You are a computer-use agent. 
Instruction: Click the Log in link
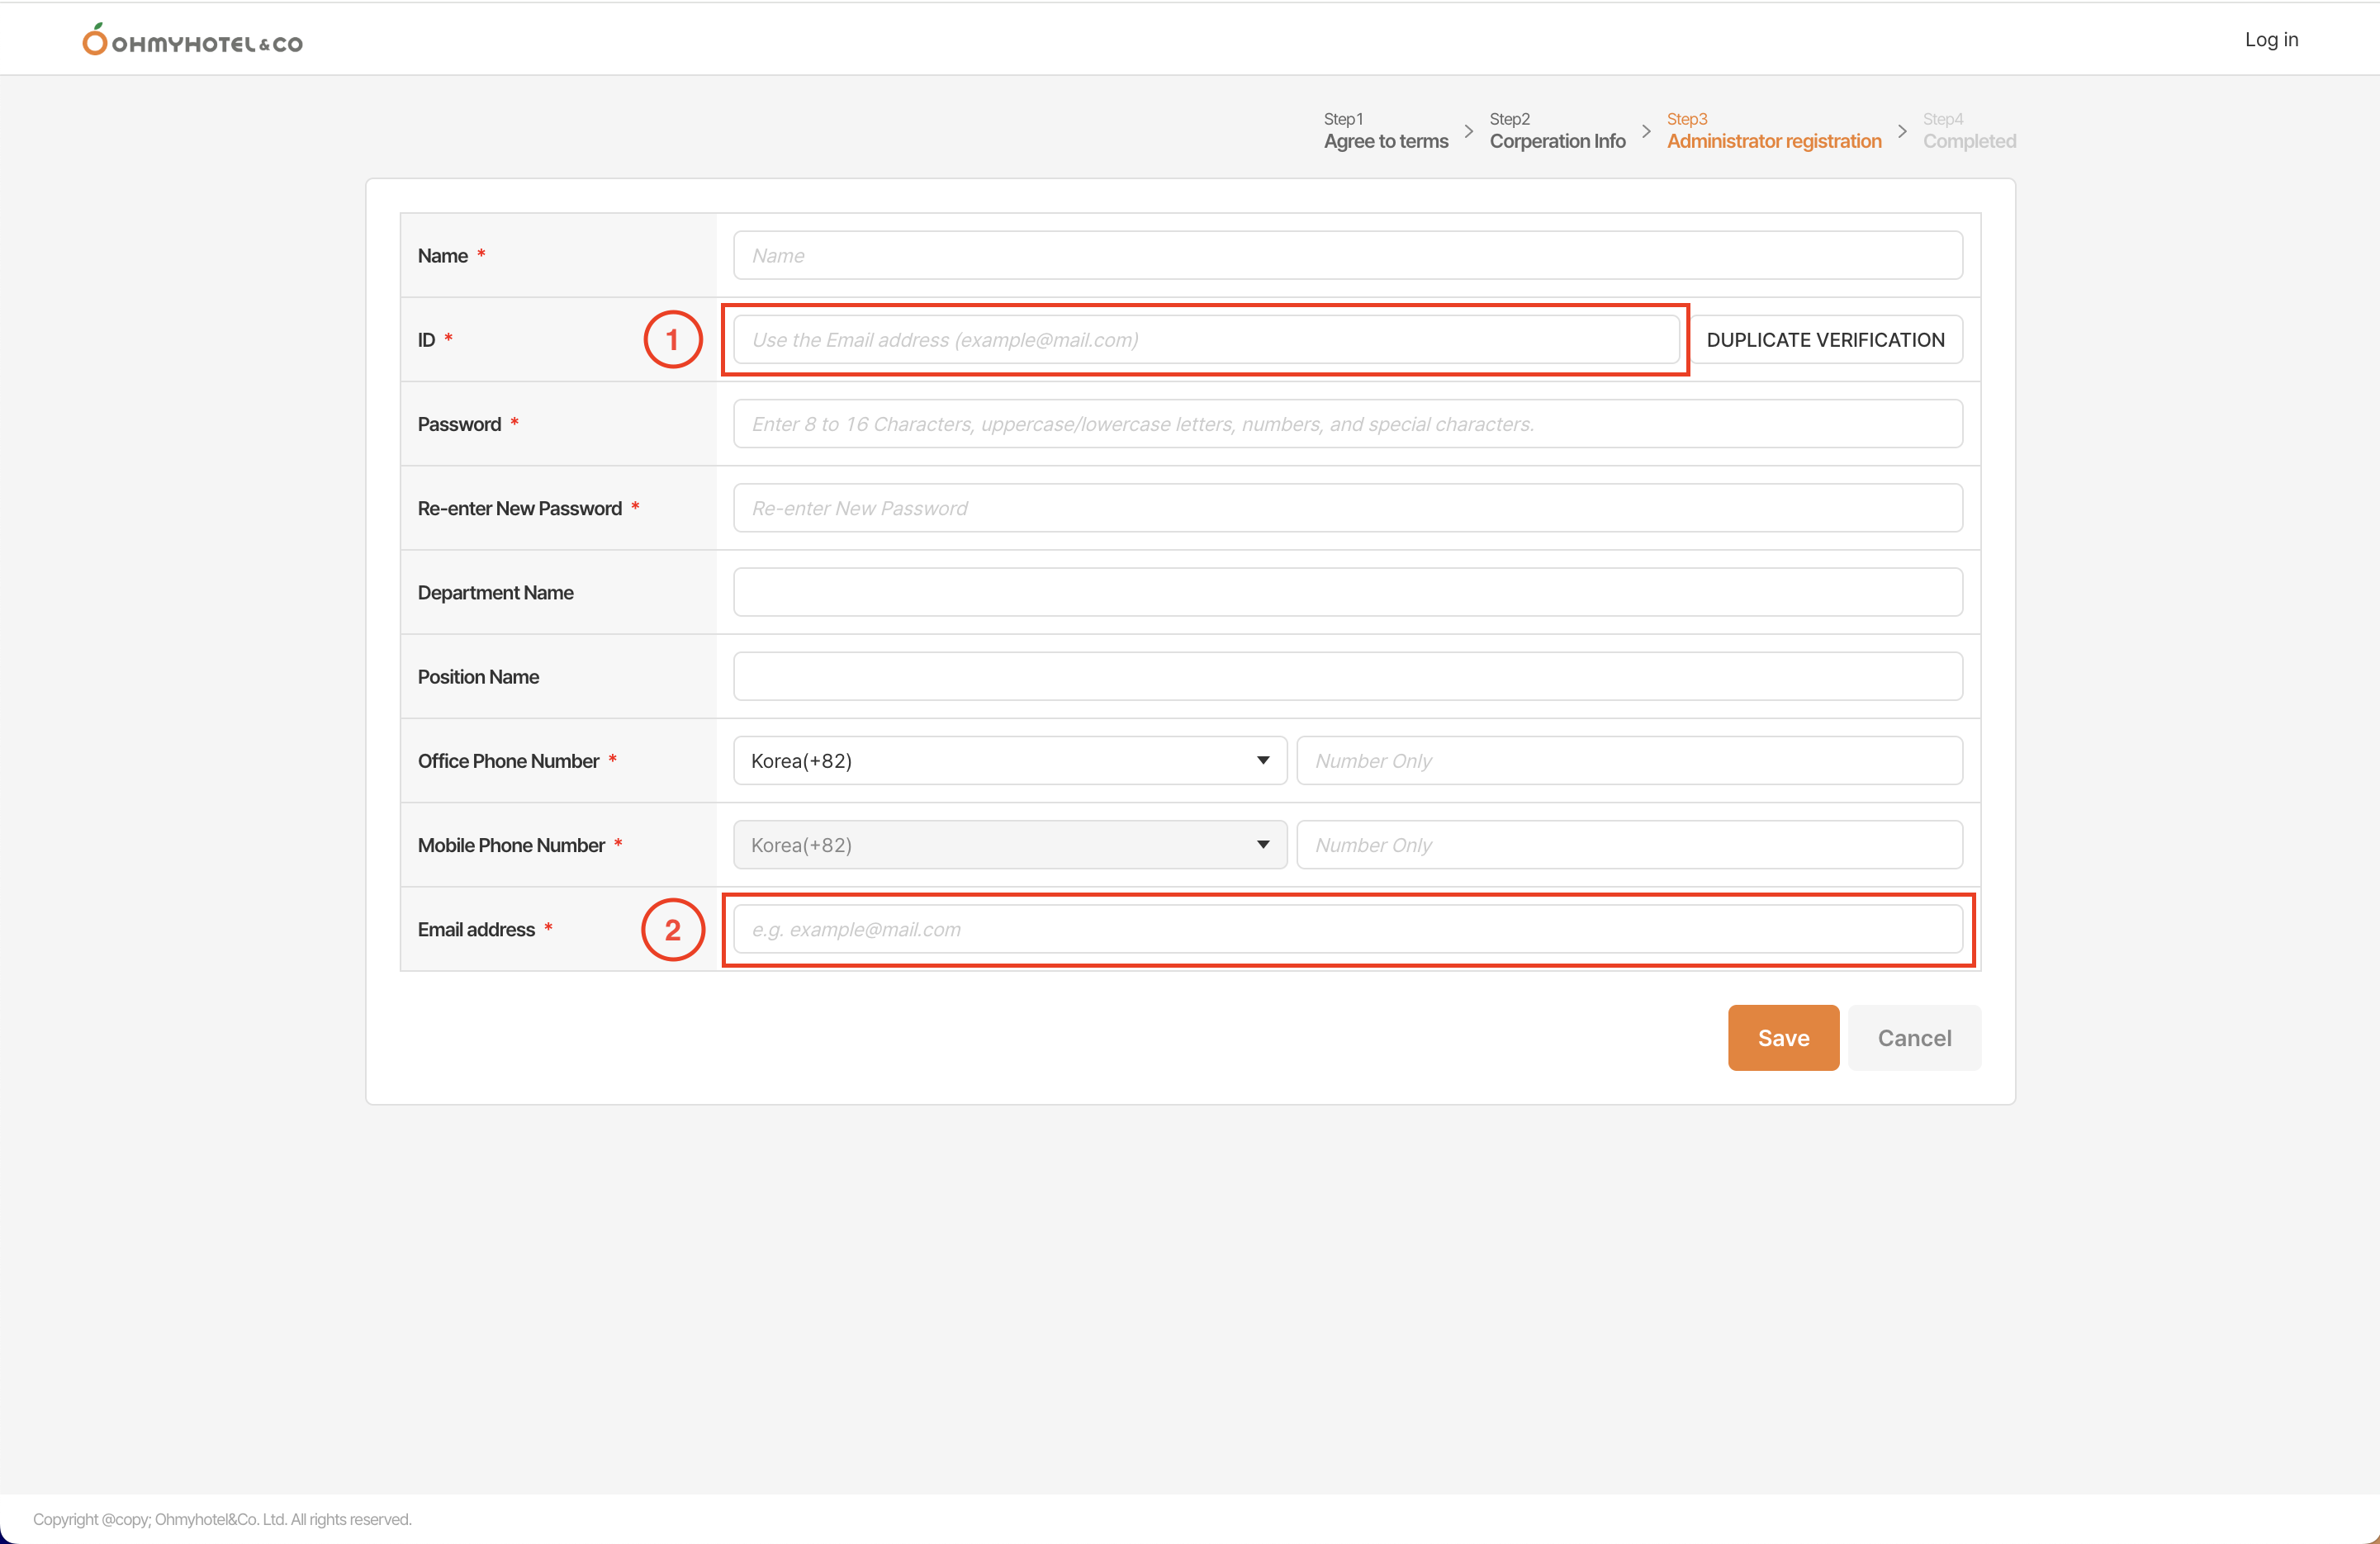2270,40
